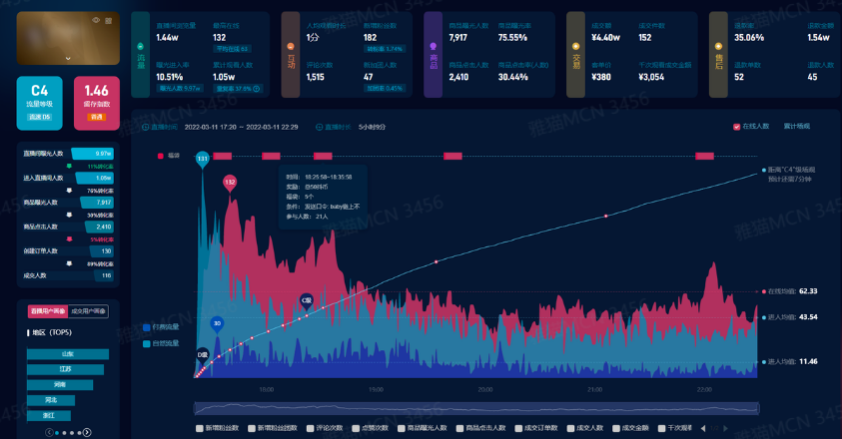Image resolution: width=842 pixels, height=439 pixels.
Task: Switch to 成交用户画像 tab
Action: click(89, 312)
